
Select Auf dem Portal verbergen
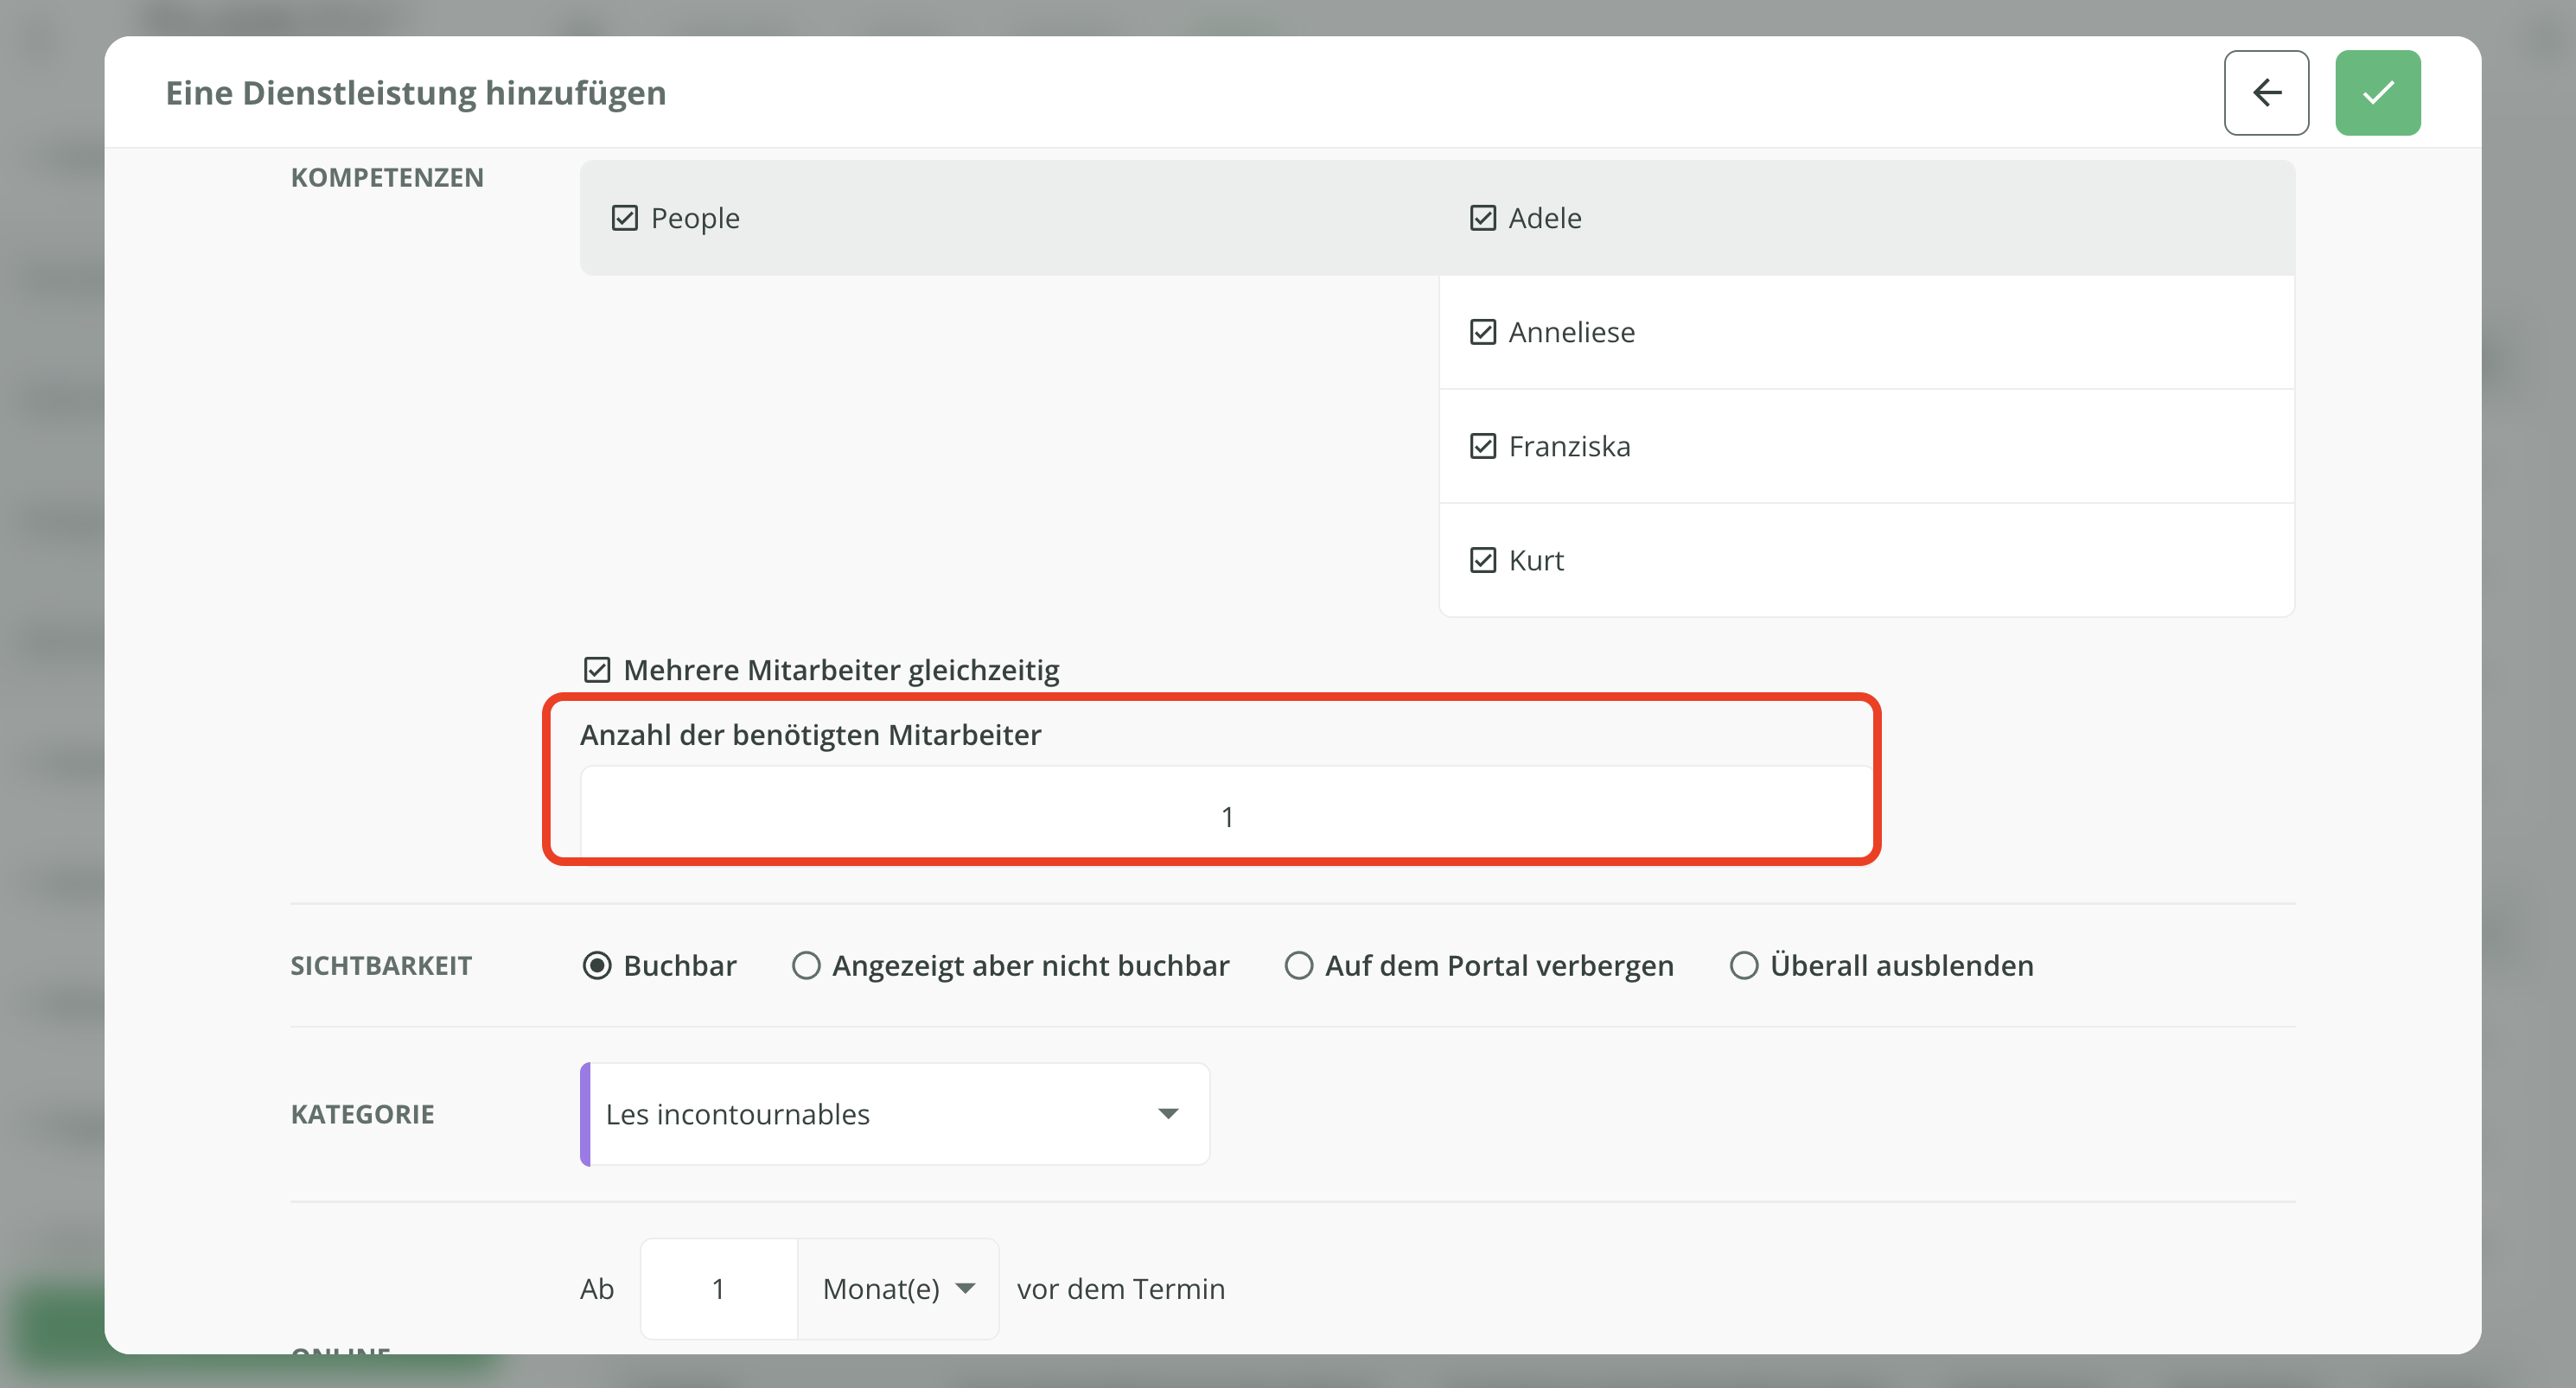click(1298, 966)
